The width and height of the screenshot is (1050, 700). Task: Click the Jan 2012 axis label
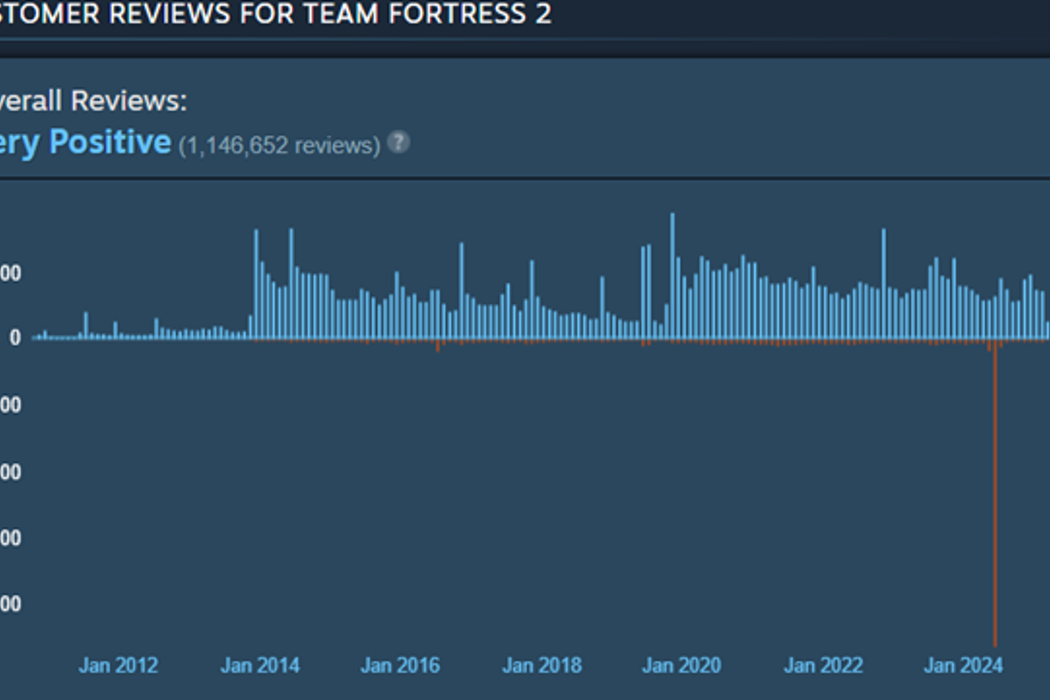click(x=118, y=665)
